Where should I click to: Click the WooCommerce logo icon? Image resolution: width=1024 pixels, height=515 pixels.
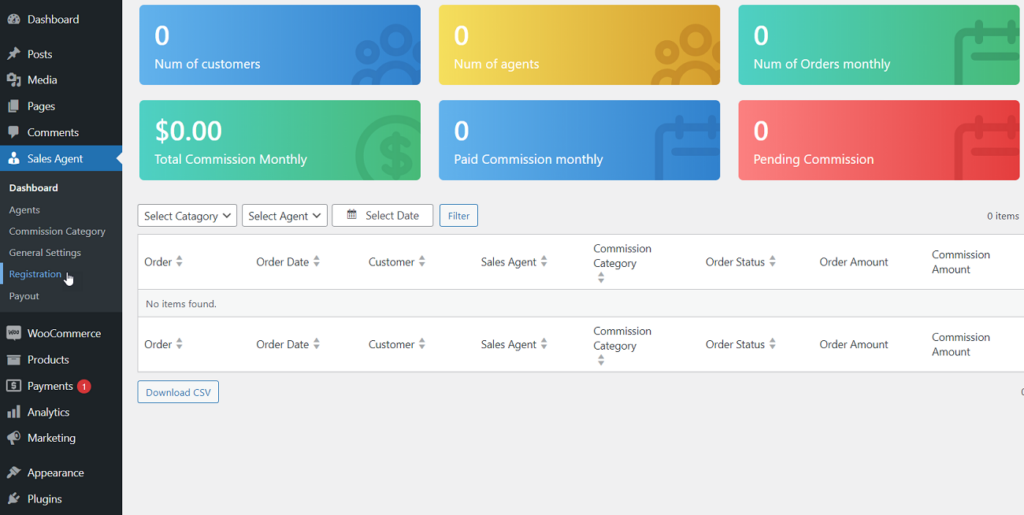13,333
